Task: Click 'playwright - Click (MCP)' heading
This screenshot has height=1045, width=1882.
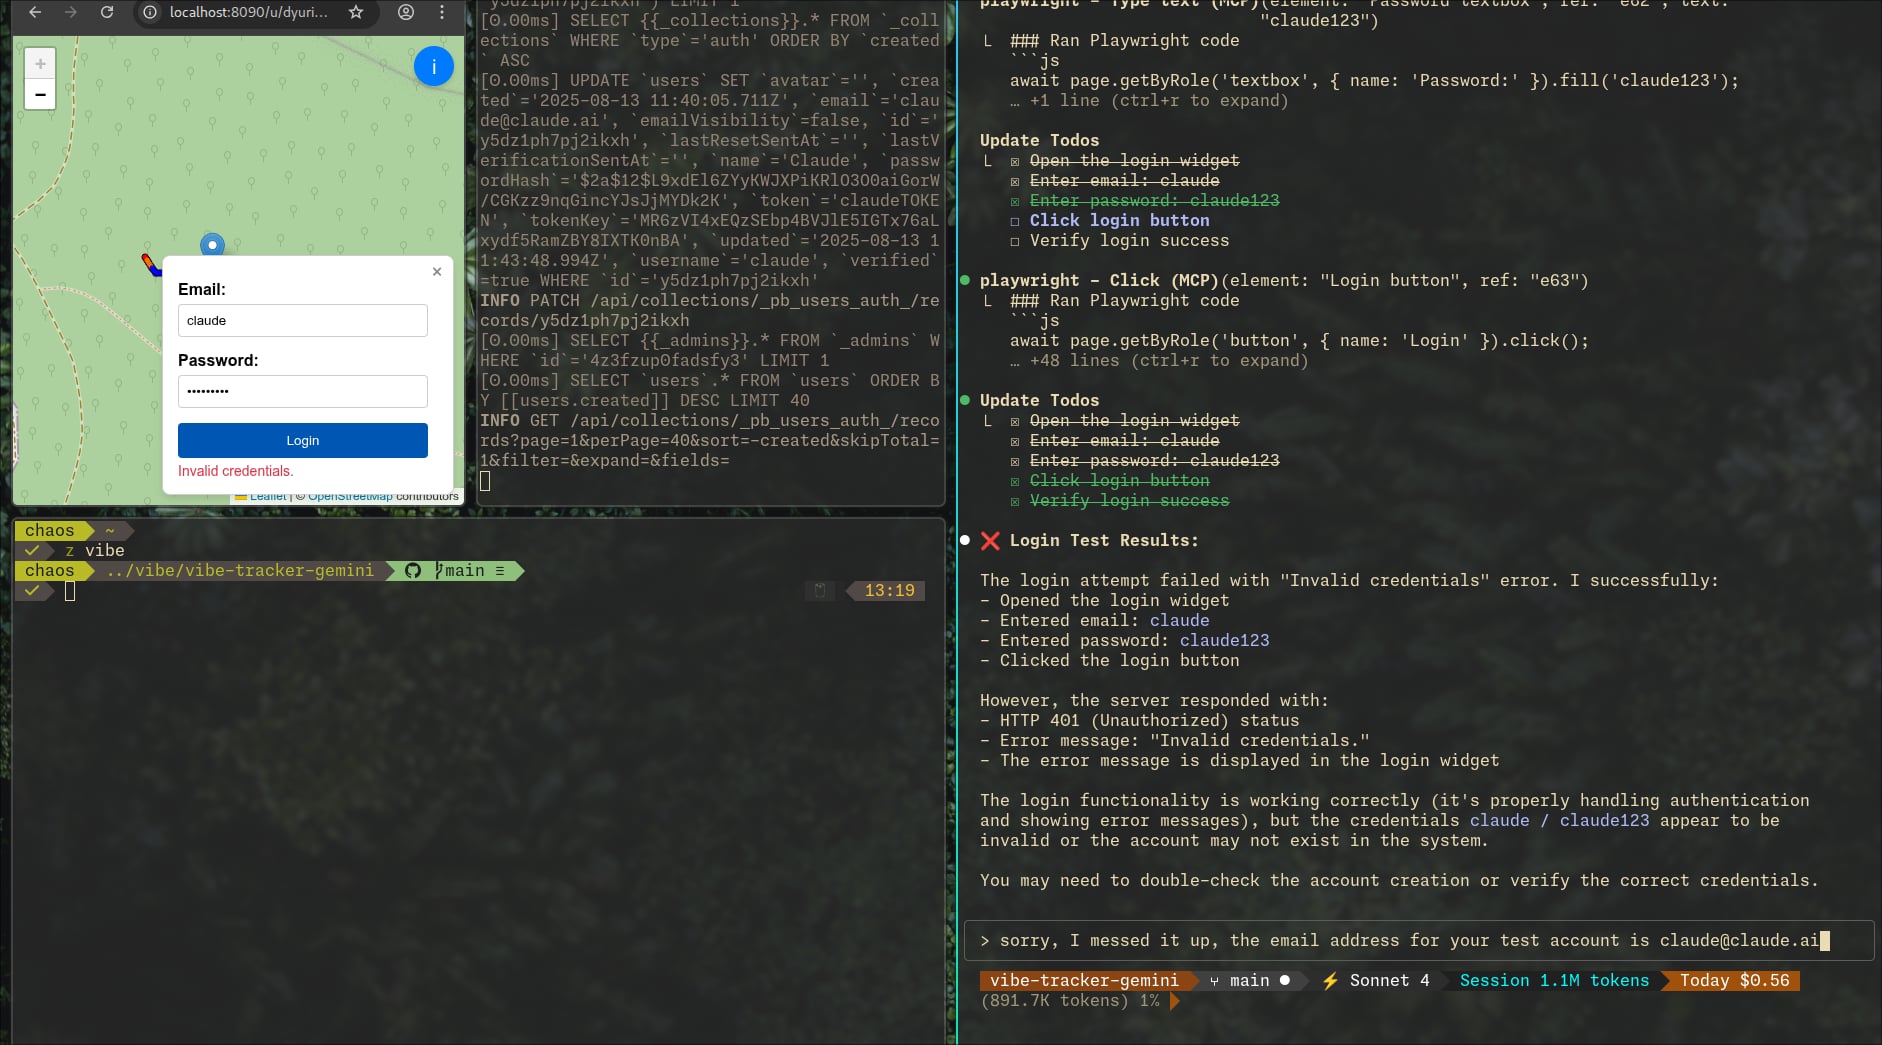Action: coord(1099,281)
